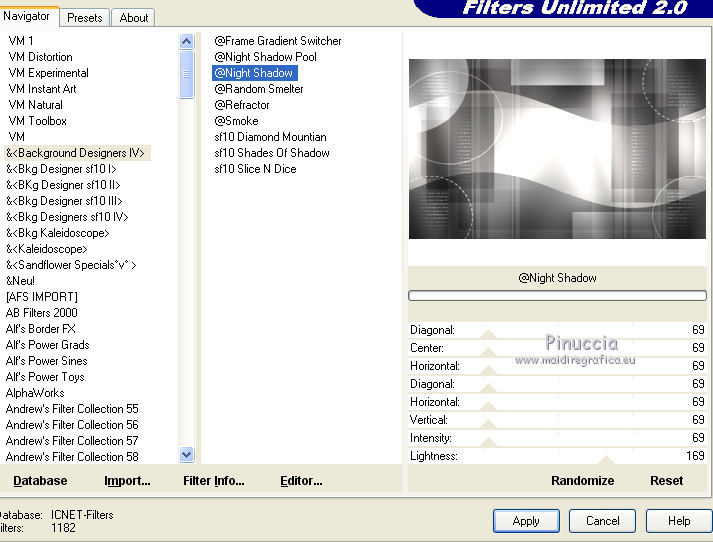713x542 pixels.
Task: Select Andrew's Filter Collection 56
Action: [x=72, y=424]
